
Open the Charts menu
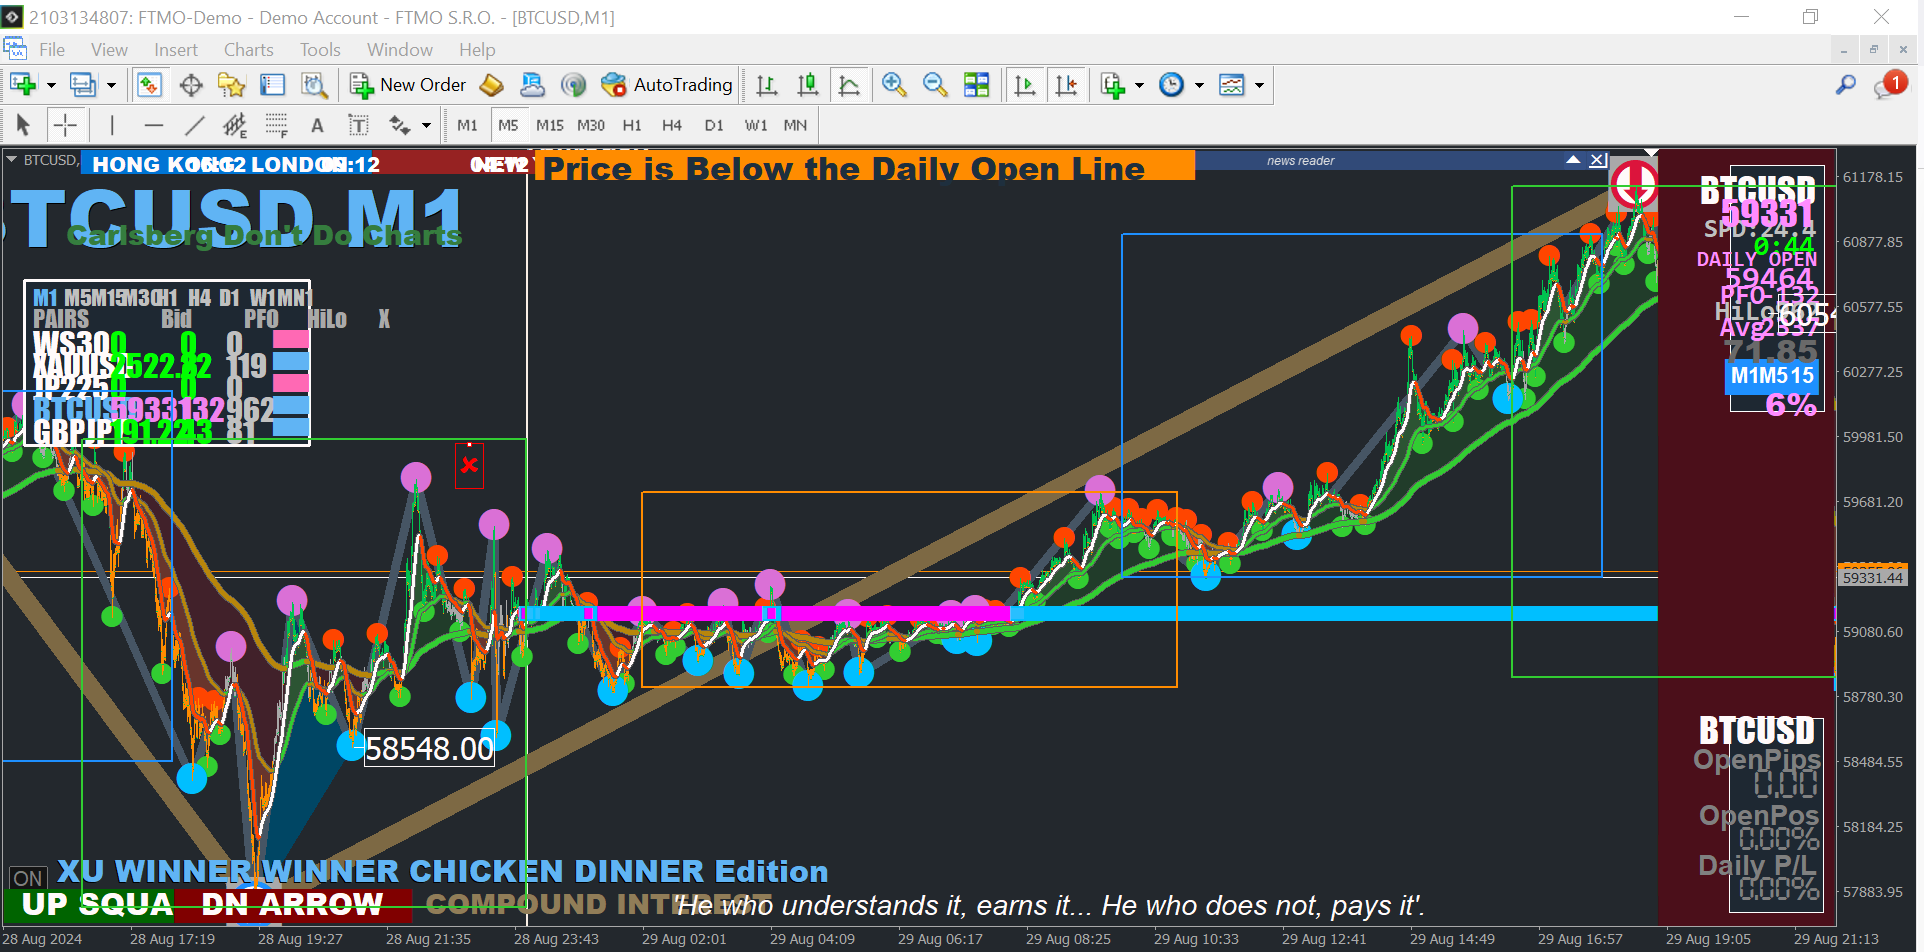tap(249, 50)
